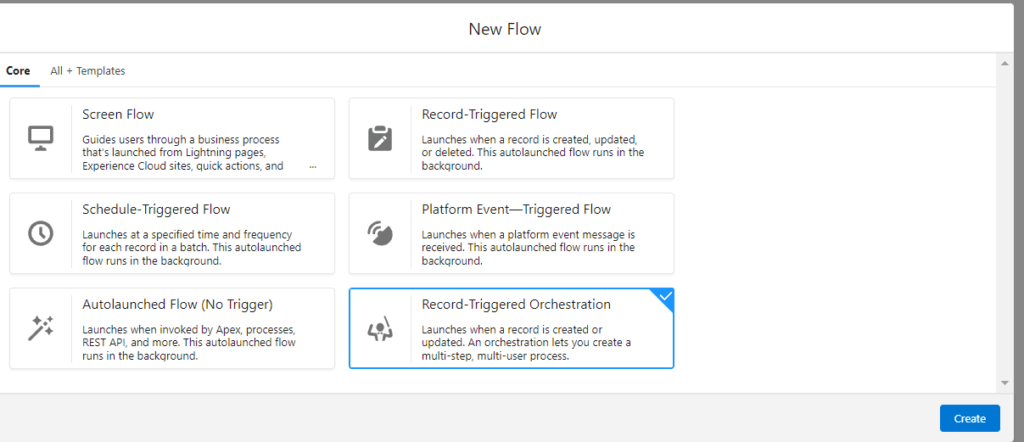Click the Record-Triggered Flow clipboard icon
Screen dimensions: 1024x442
point(380,138)
